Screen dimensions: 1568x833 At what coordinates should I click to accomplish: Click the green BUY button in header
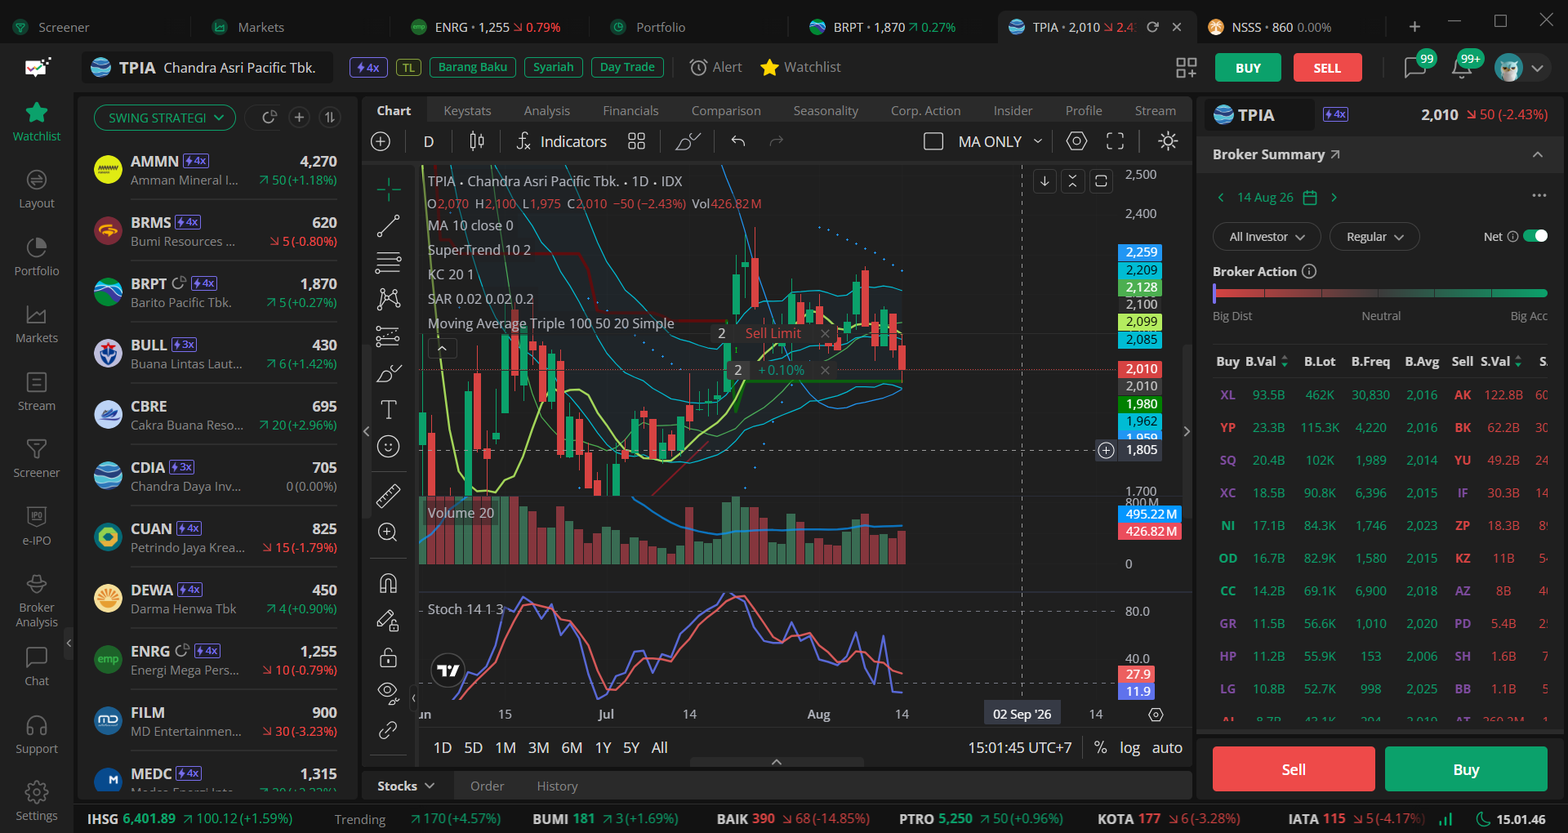(x=1248, y=68)
